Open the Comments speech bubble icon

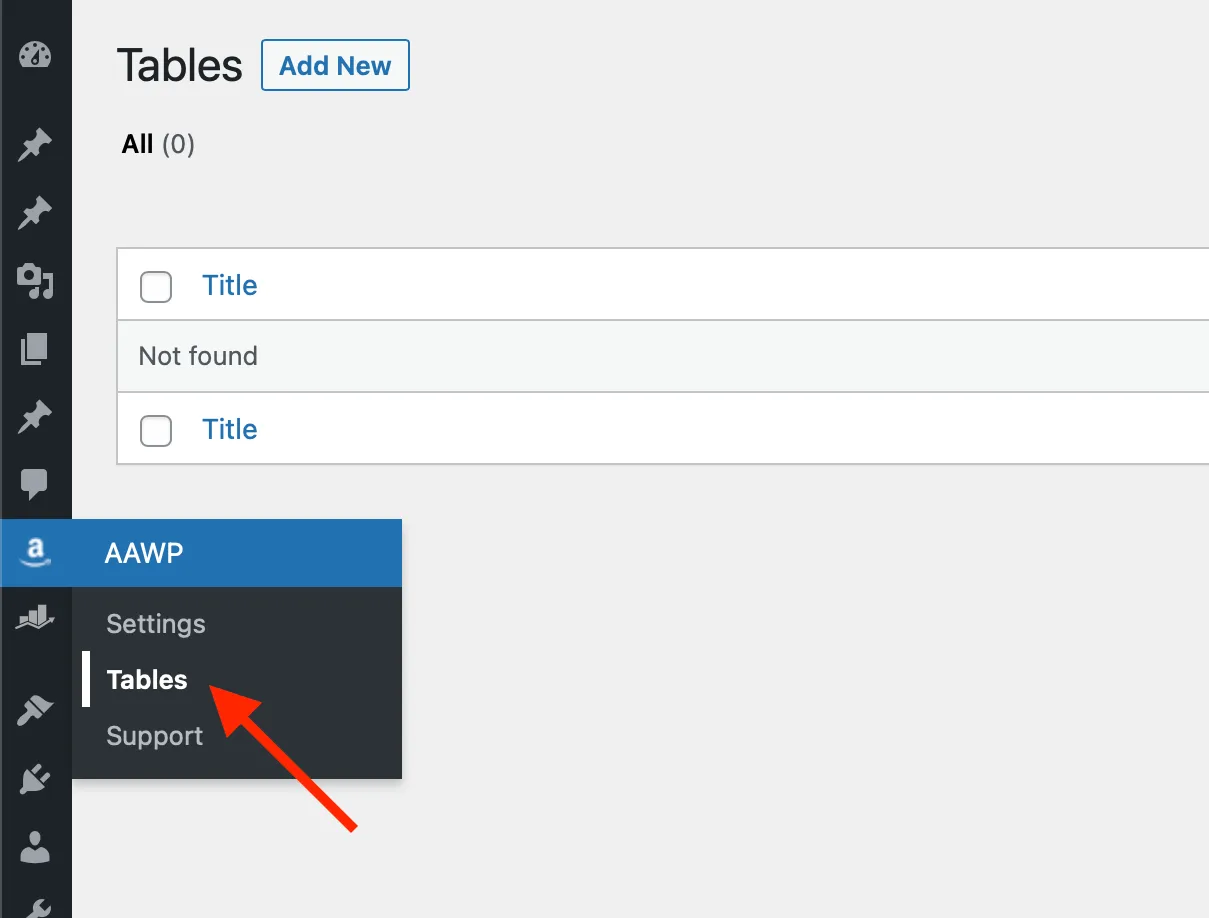(35, 485)
